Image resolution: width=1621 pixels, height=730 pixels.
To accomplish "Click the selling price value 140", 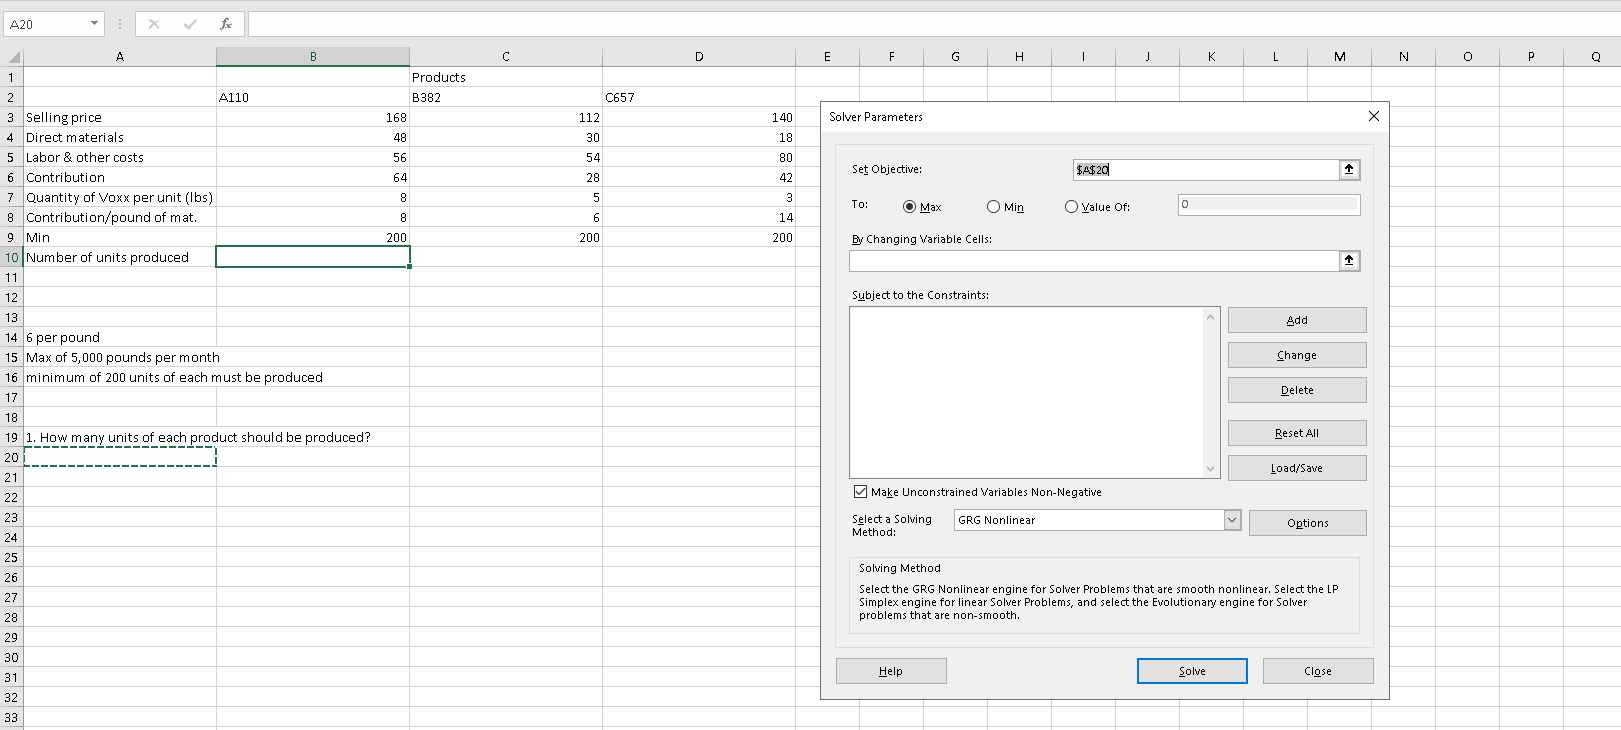I will tap(699, 117).
